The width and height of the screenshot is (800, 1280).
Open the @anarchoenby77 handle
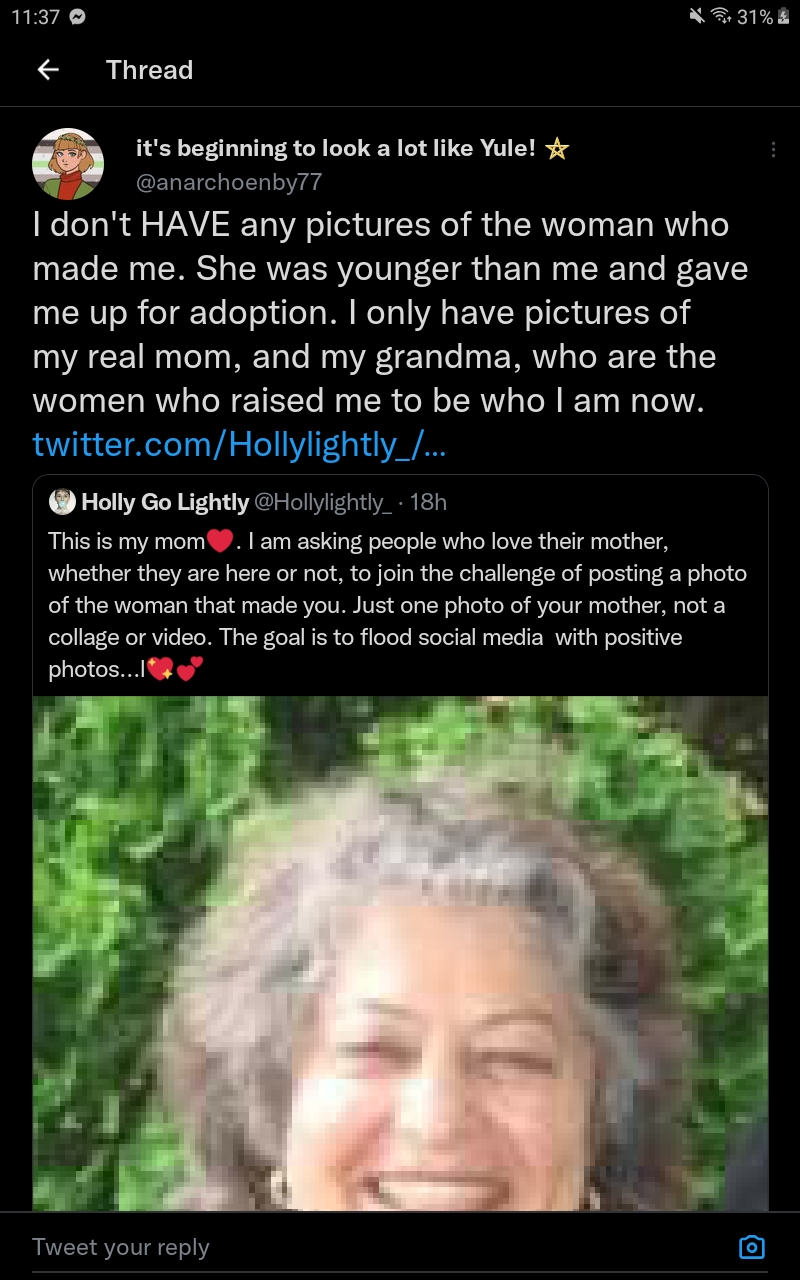(228, 182)
